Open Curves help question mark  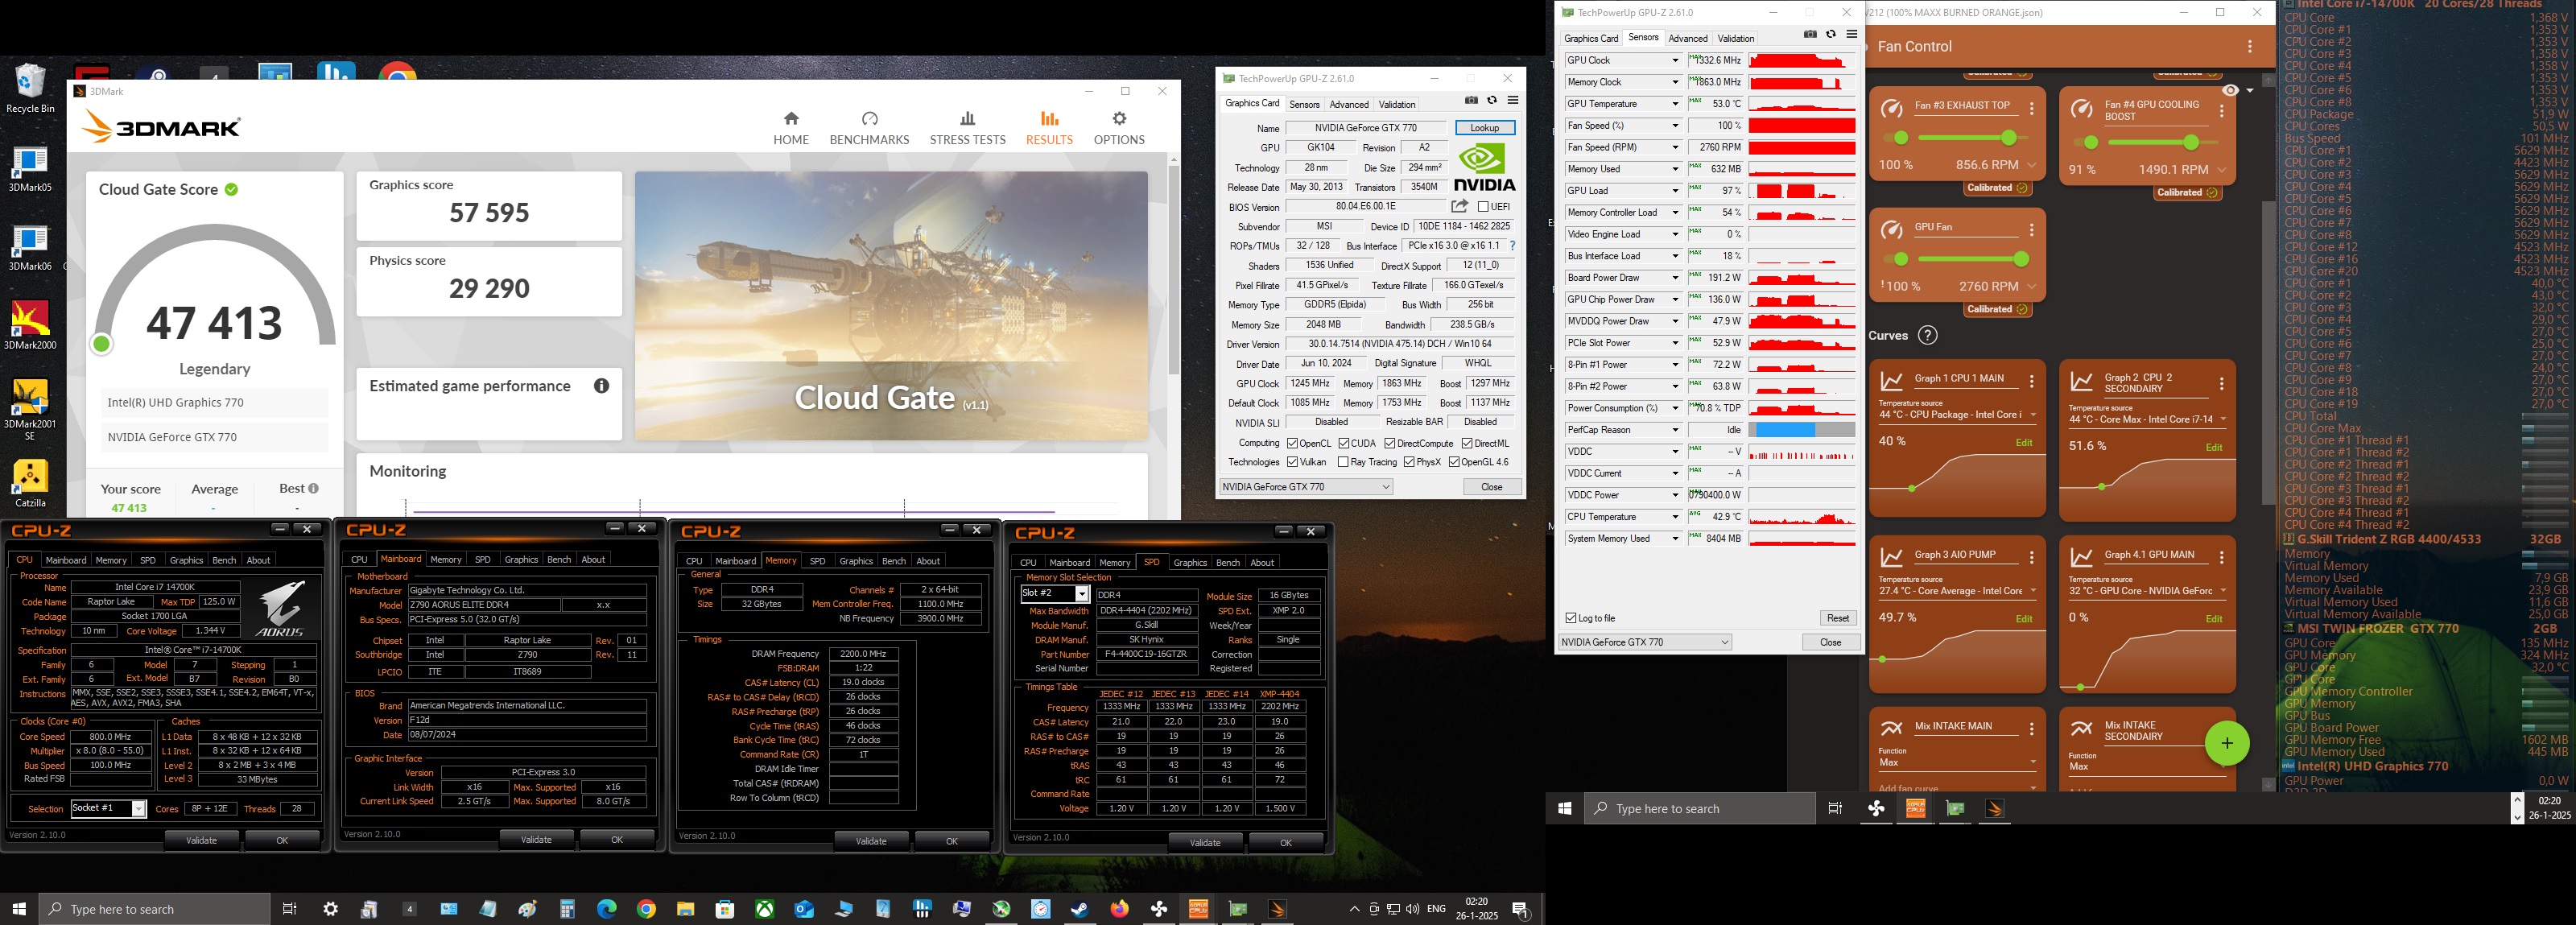[1927, 335]
